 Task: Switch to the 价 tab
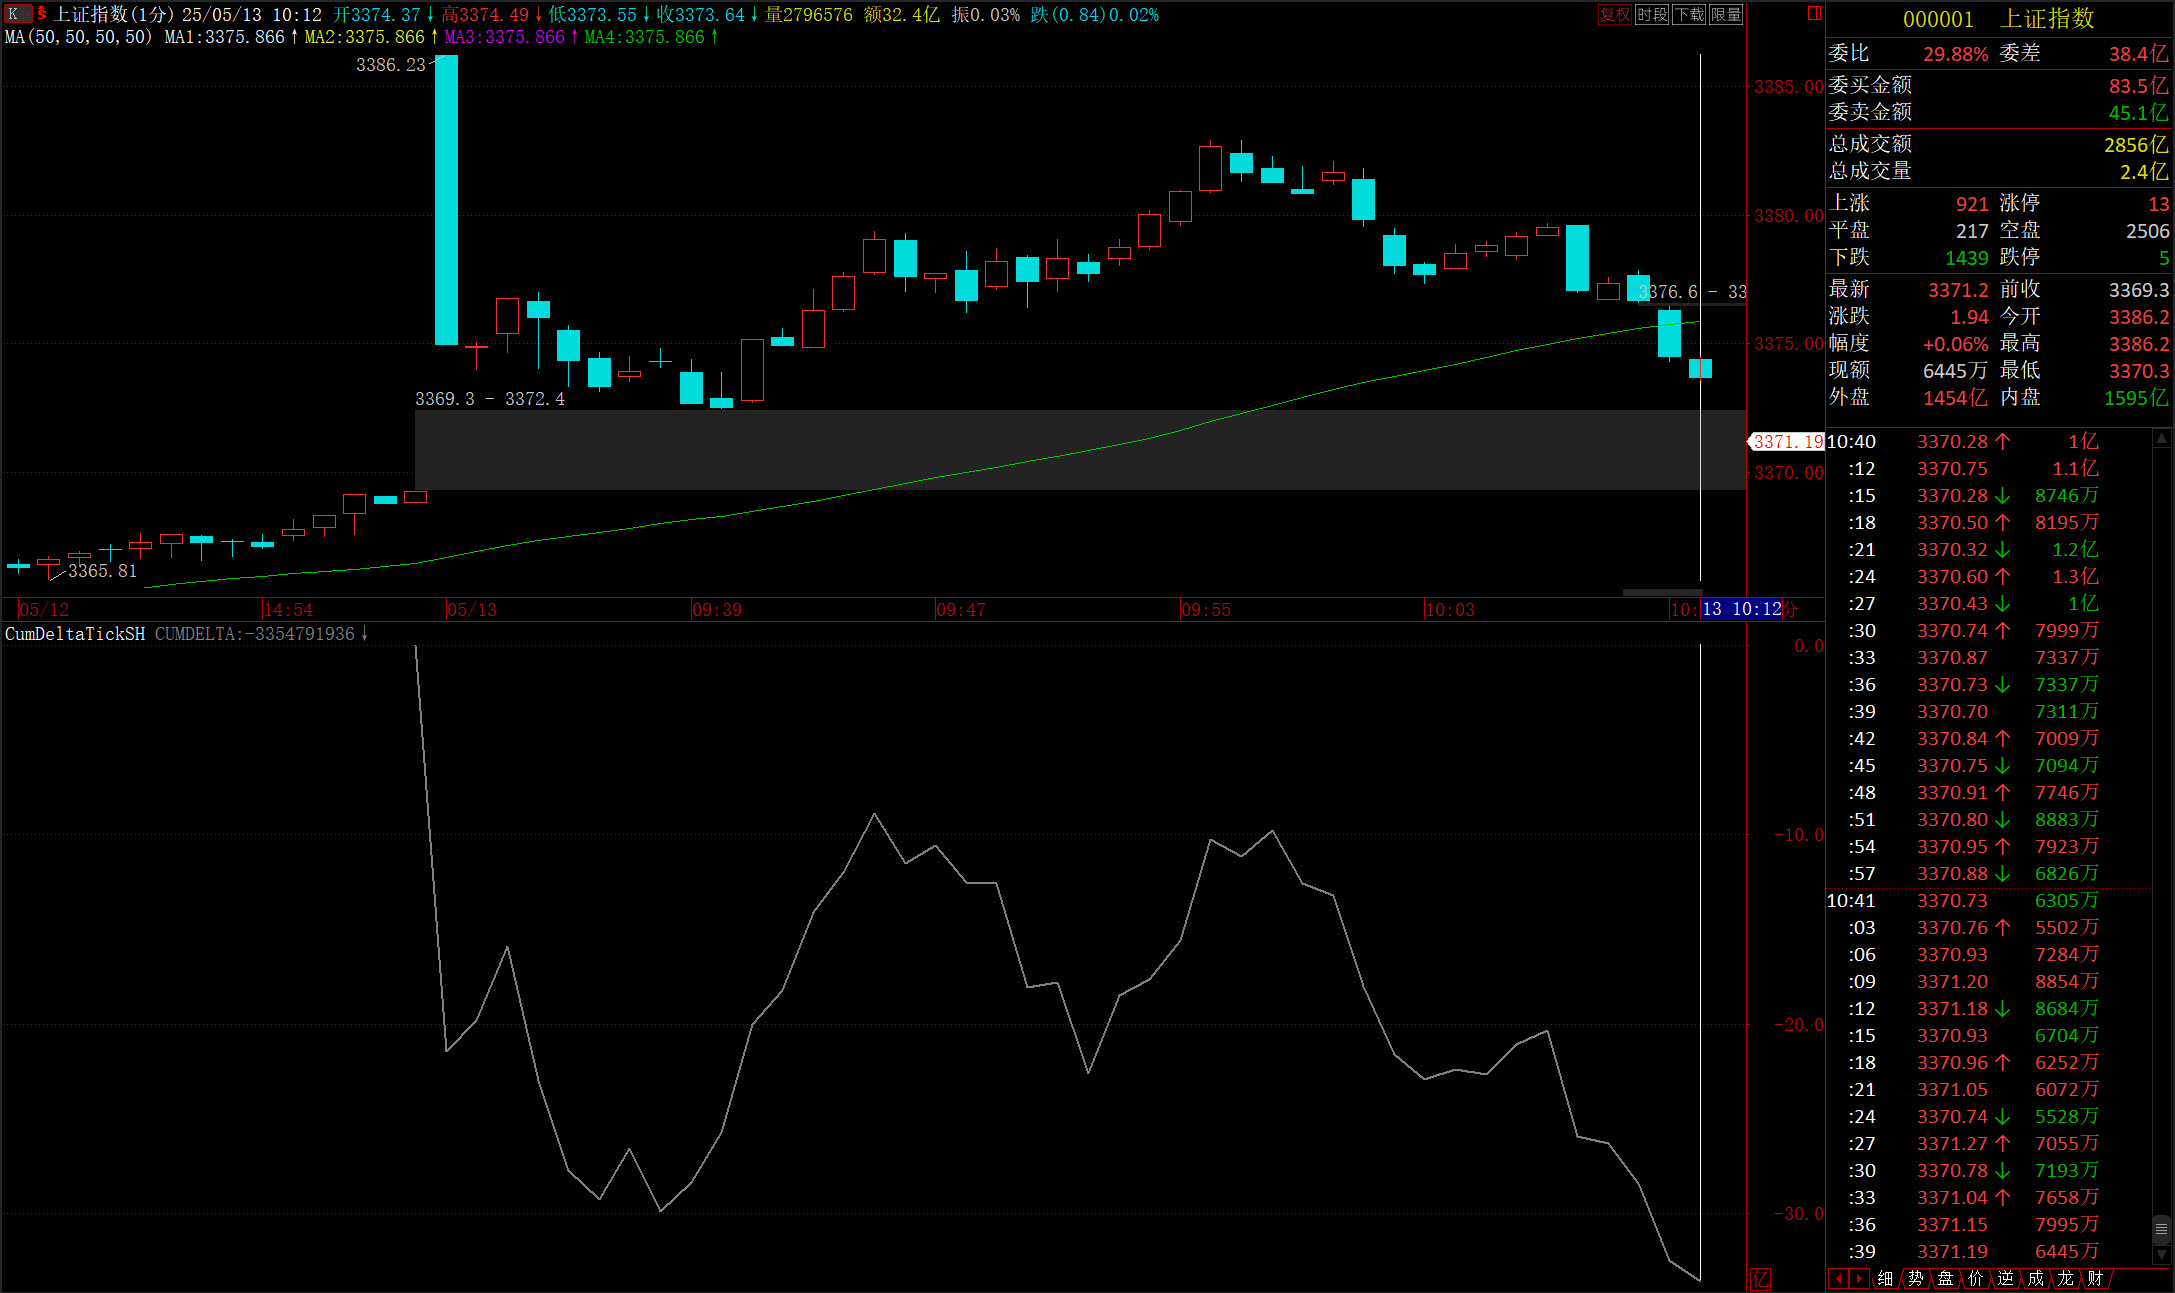[1975, 1279]
